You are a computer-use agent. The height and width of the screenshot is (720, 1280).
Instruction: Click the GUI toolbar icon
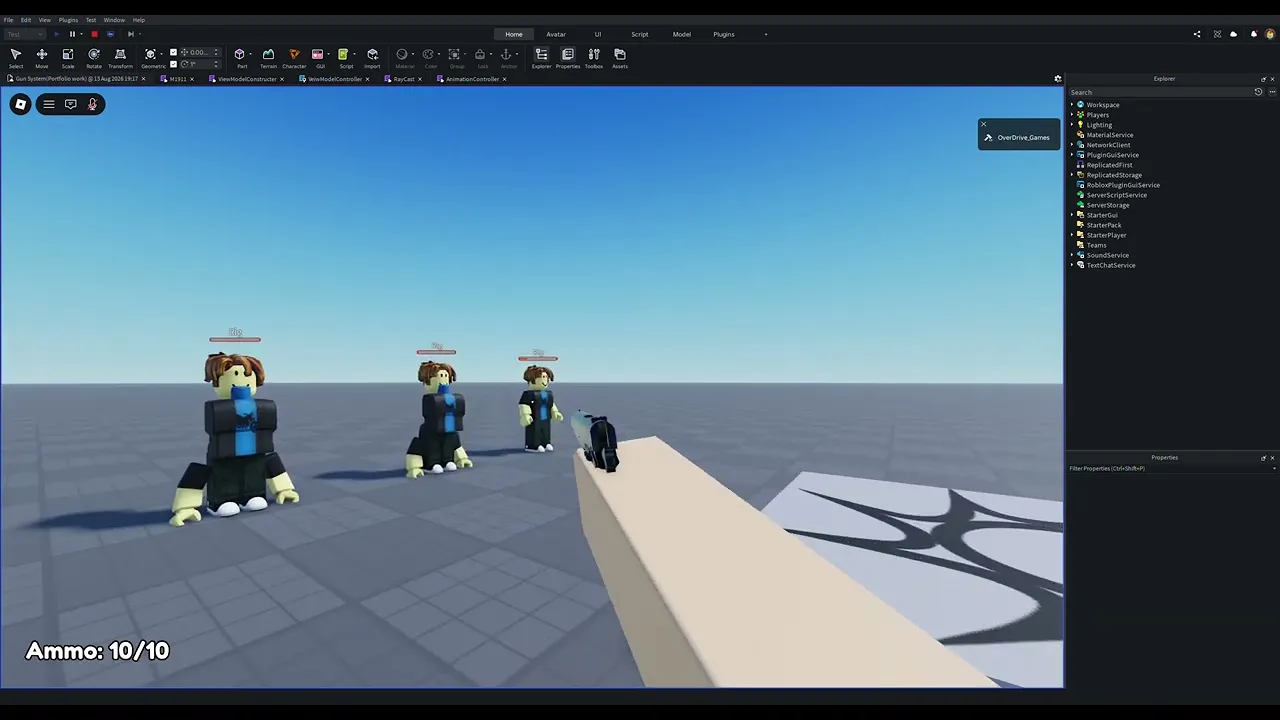[x=319, y=58]
